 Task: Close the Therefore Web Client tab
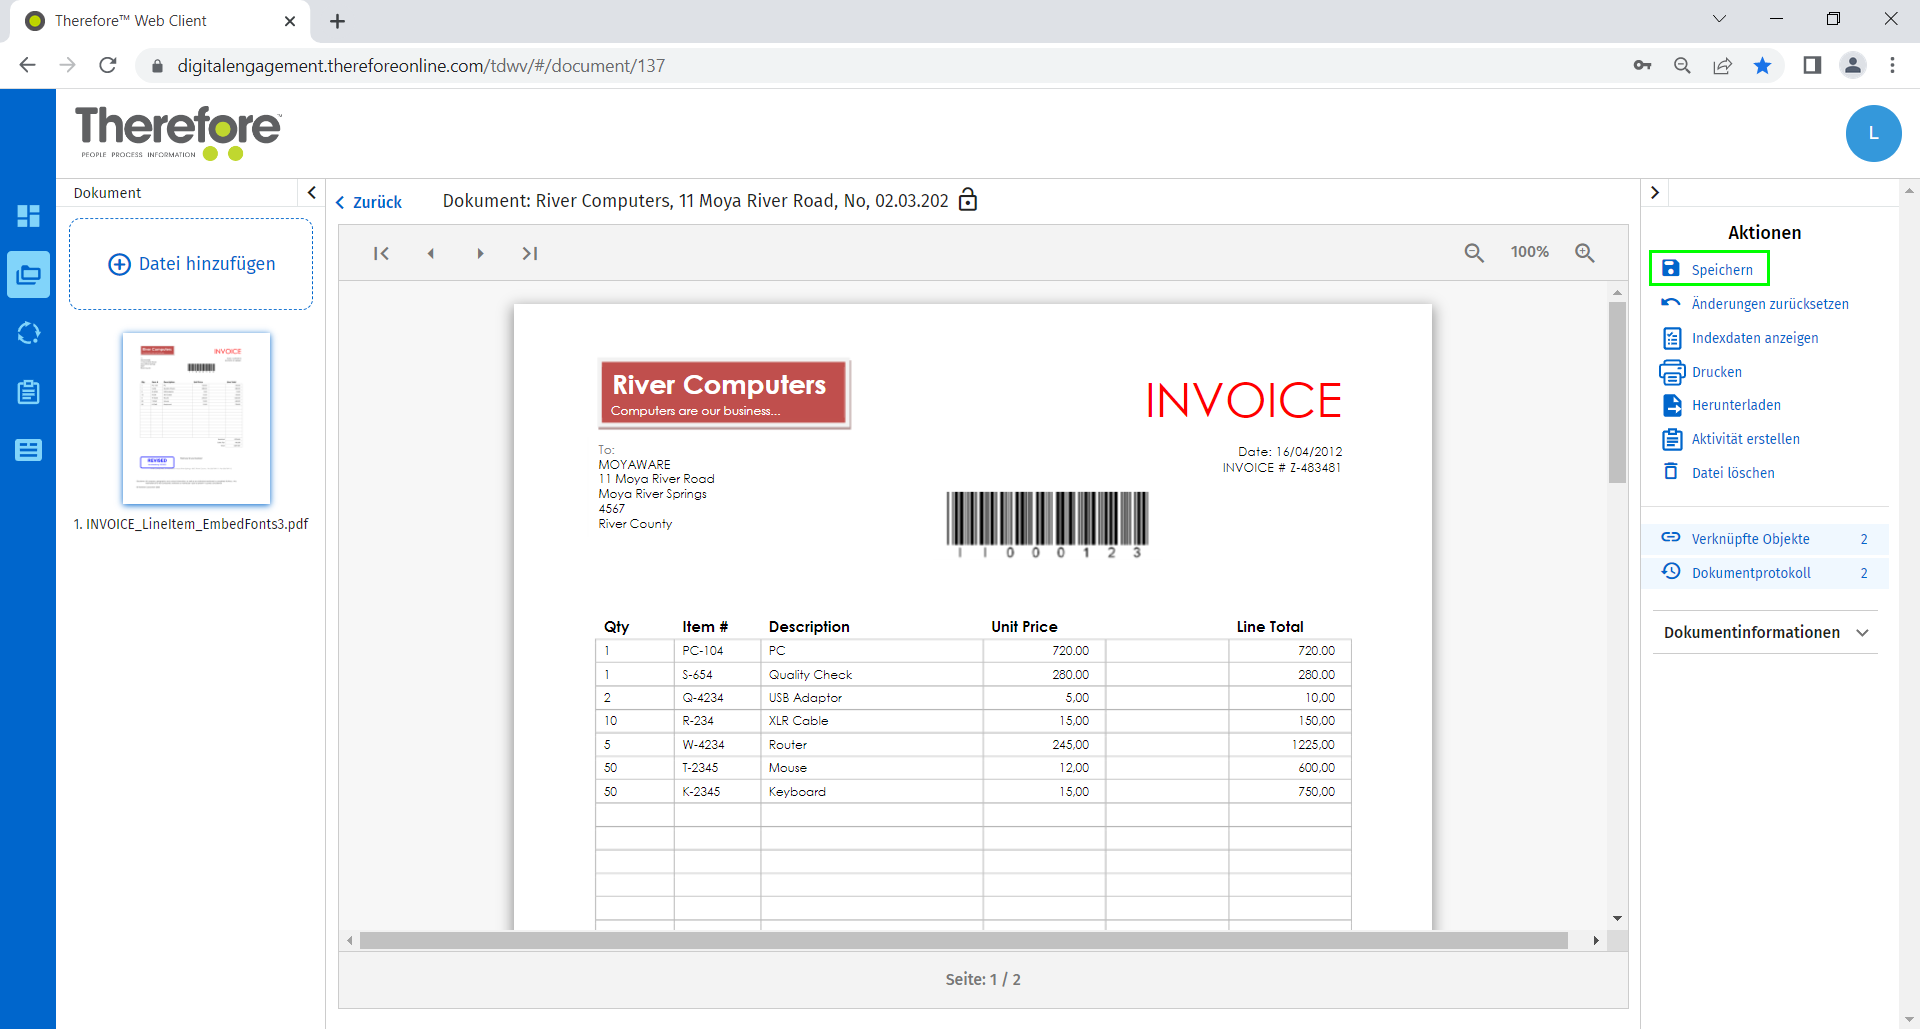290,21
